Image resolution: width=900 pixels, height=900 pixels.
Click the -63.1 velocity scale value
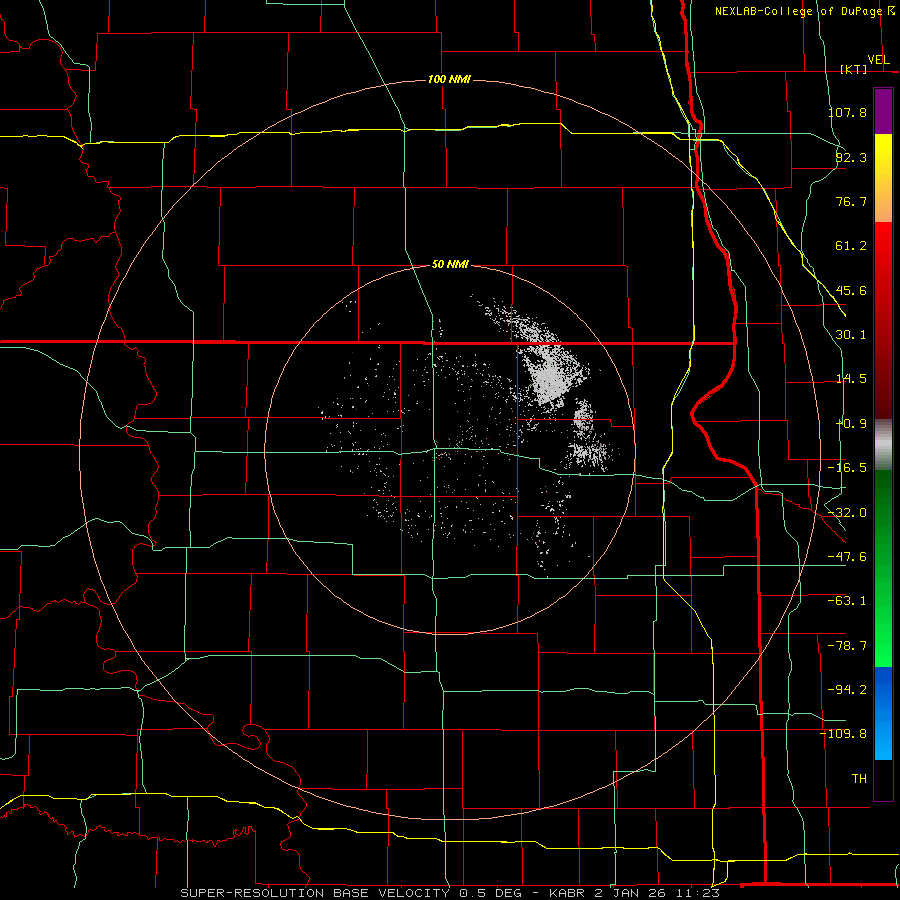847,601
